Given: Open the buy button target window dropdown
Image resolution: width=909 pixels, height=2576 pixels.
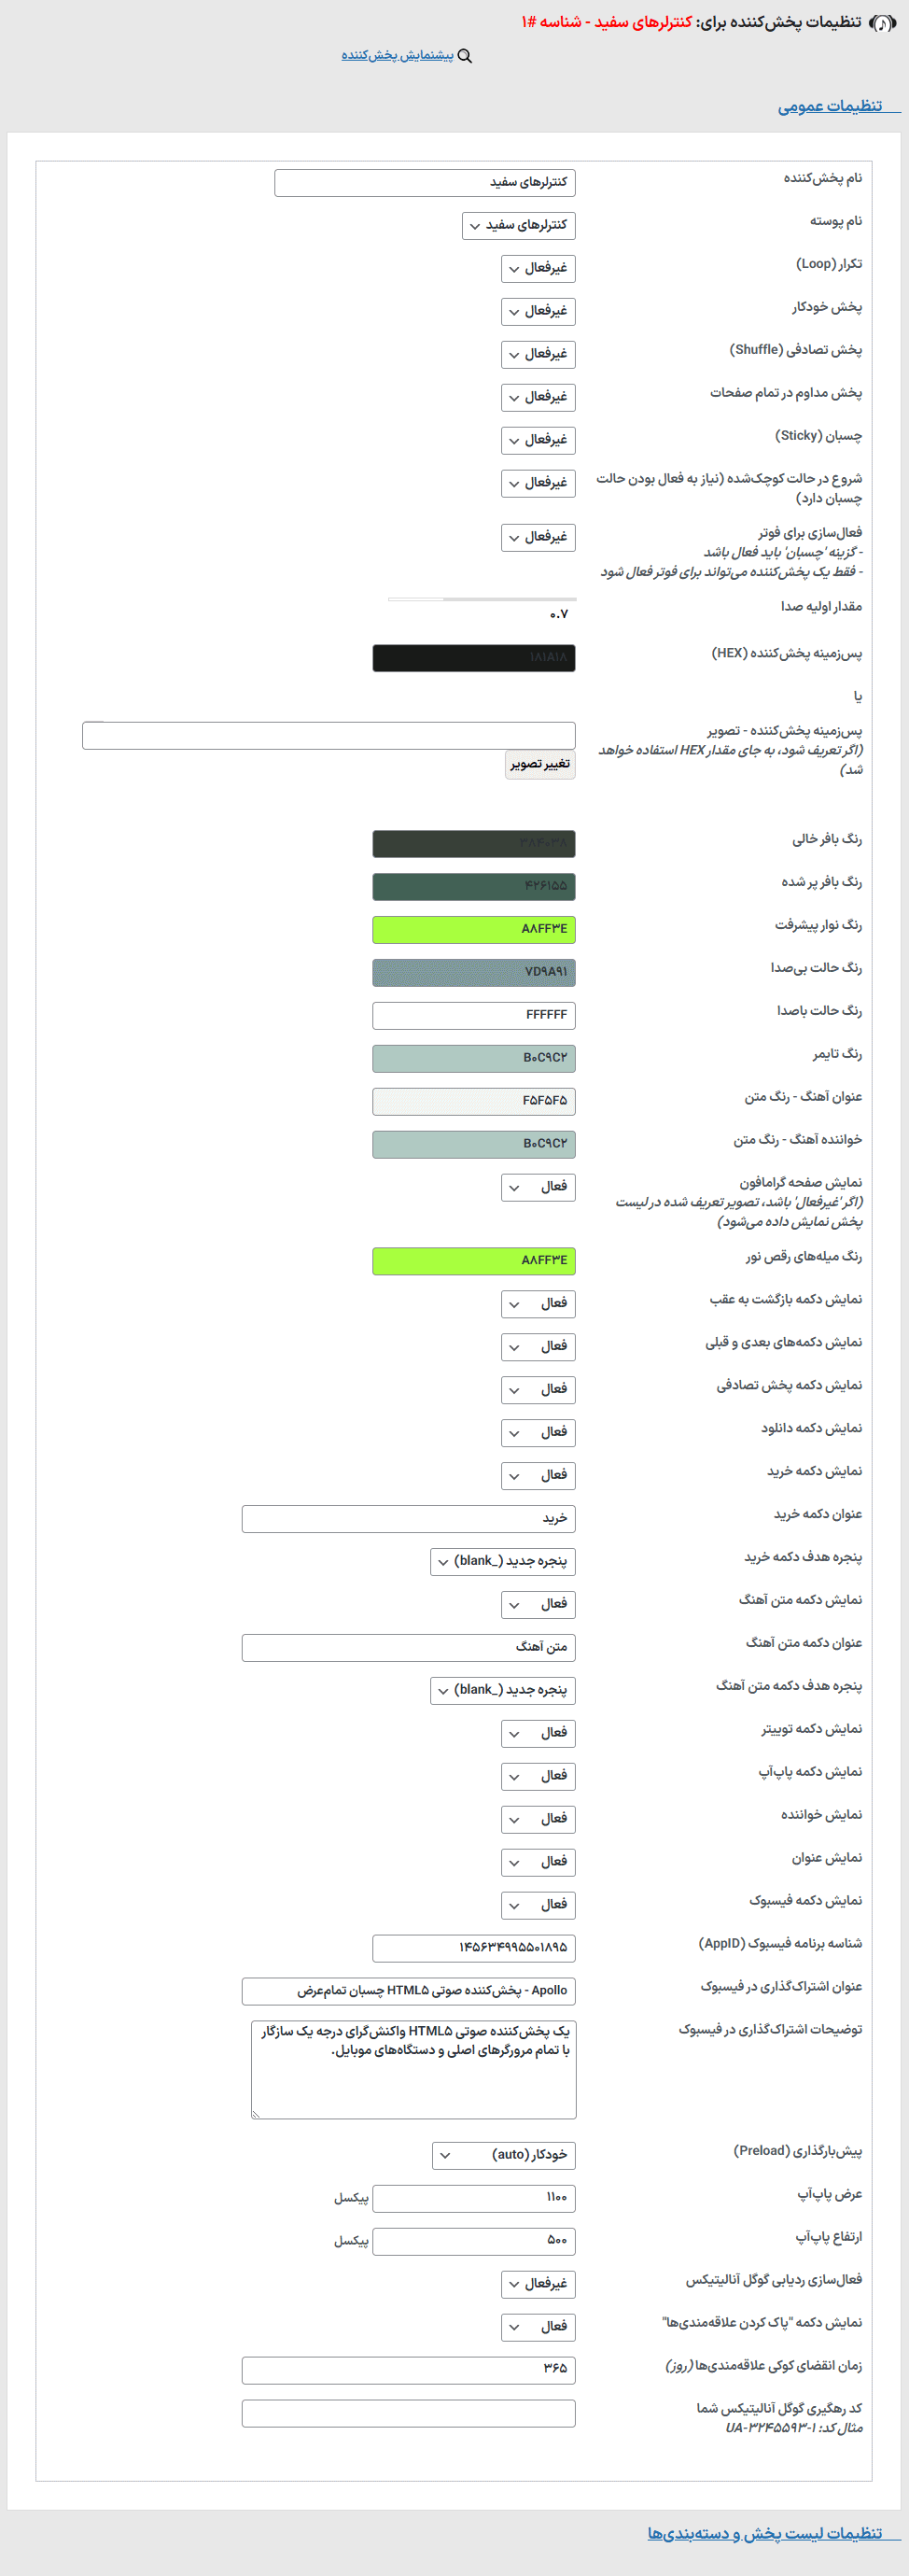Looking at the screenshot, I should tap(503, 1562).
